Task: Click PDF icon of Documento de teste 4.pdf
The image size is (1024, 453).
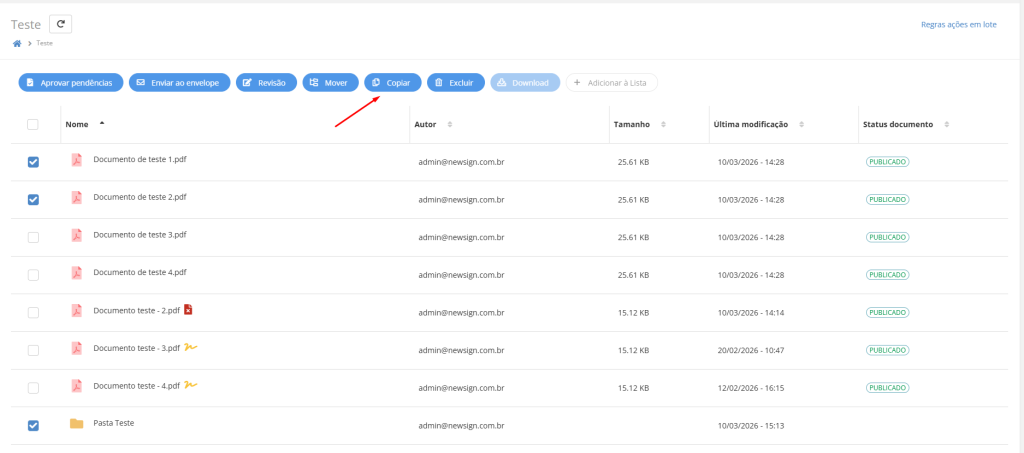Action: tap(76, 273)
